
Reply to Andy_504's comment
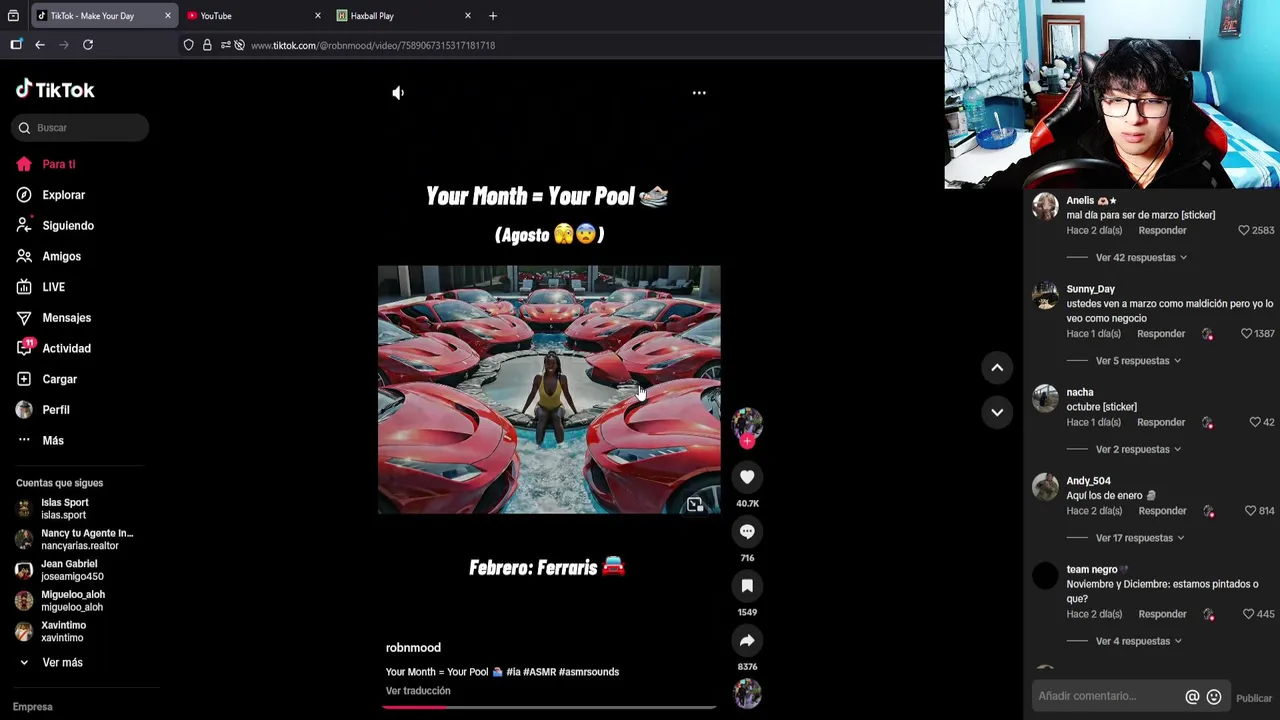click(1162, 511)
